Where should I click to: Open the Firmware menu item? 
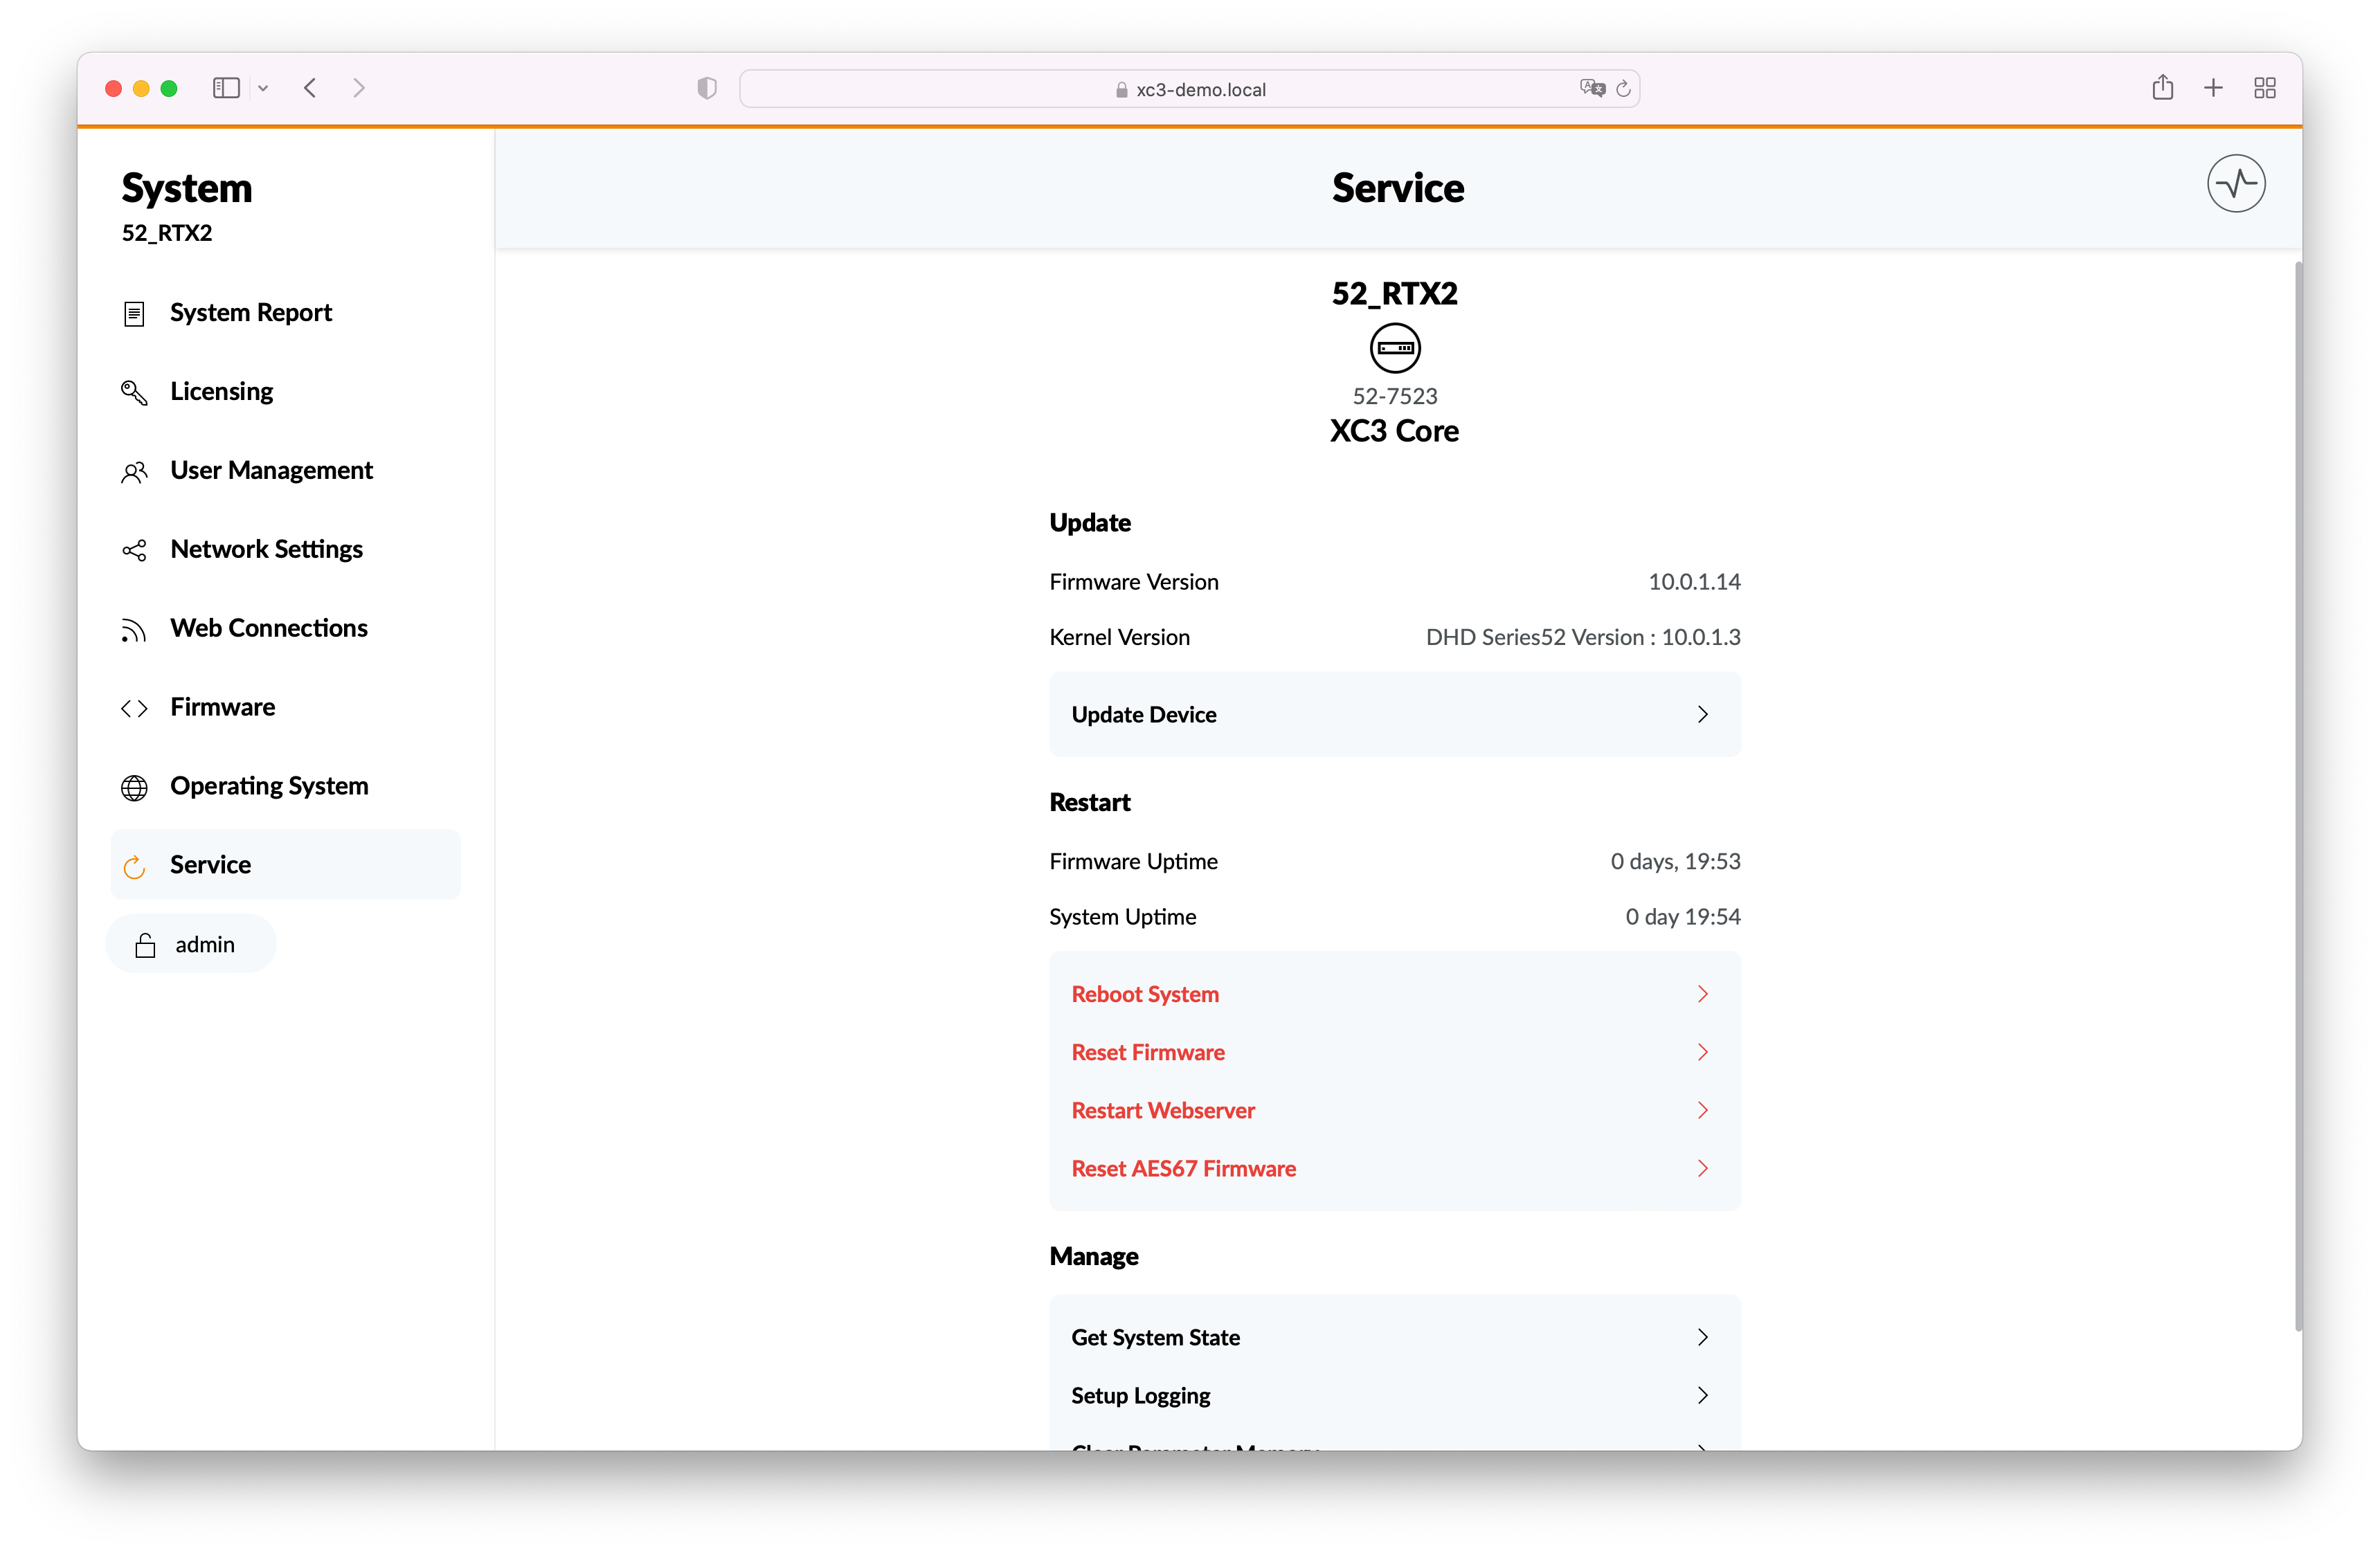point(285,708)
